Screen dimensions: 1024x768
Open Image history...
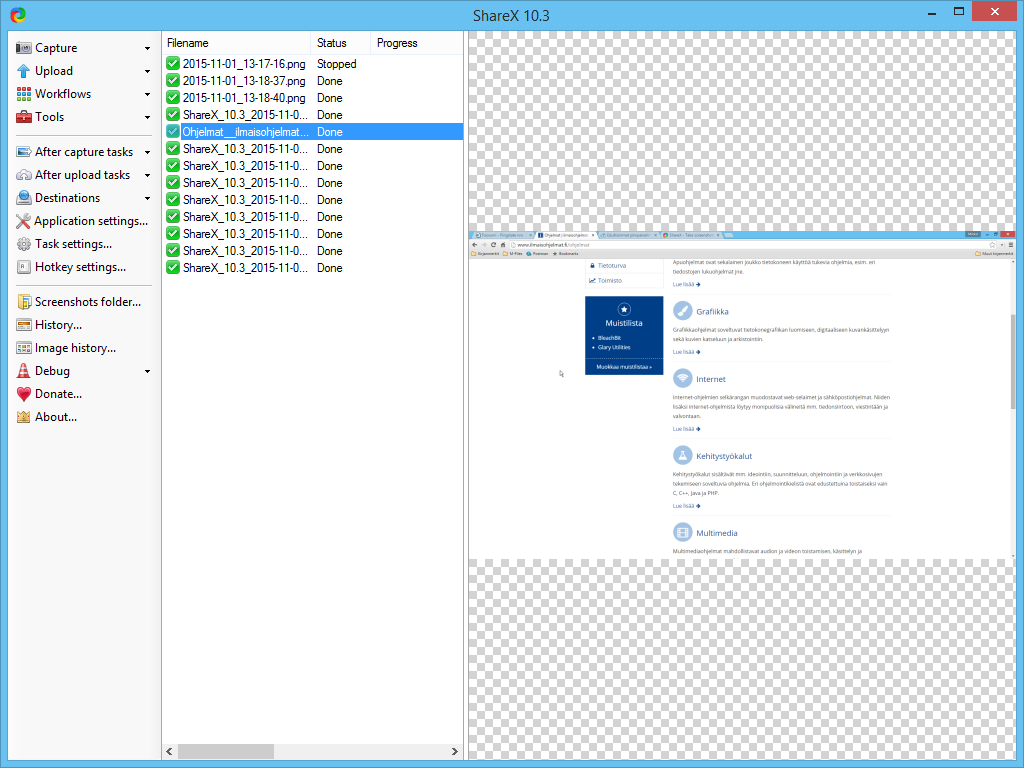pyautogui.click(x=84, y=348)
